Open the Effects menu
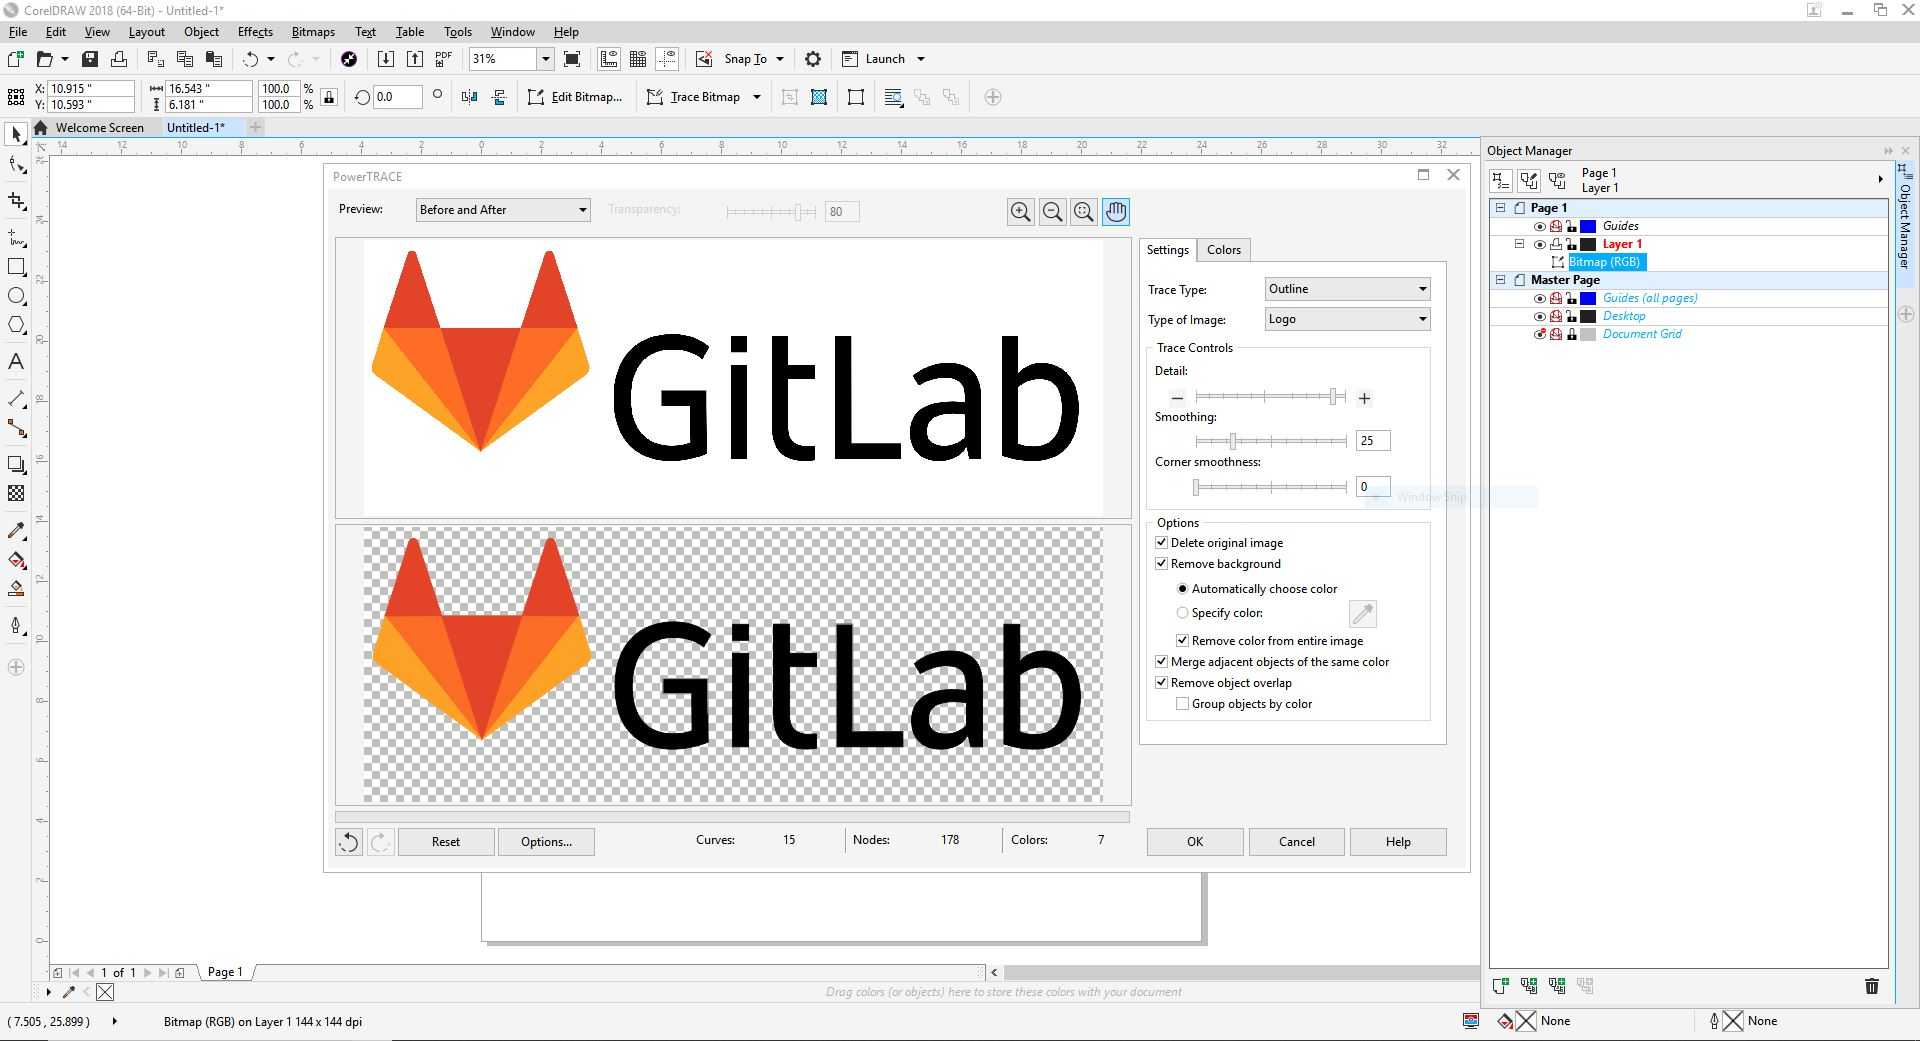Image resolution: width=1920 pixels, height=1041 pixels. [255, 32]
